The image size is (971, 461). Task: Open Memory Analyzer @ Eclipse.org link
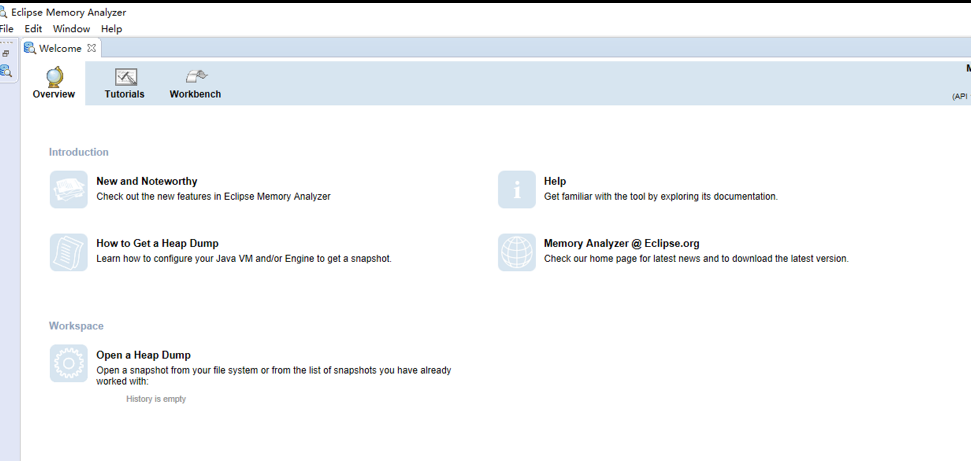[622, 244]
